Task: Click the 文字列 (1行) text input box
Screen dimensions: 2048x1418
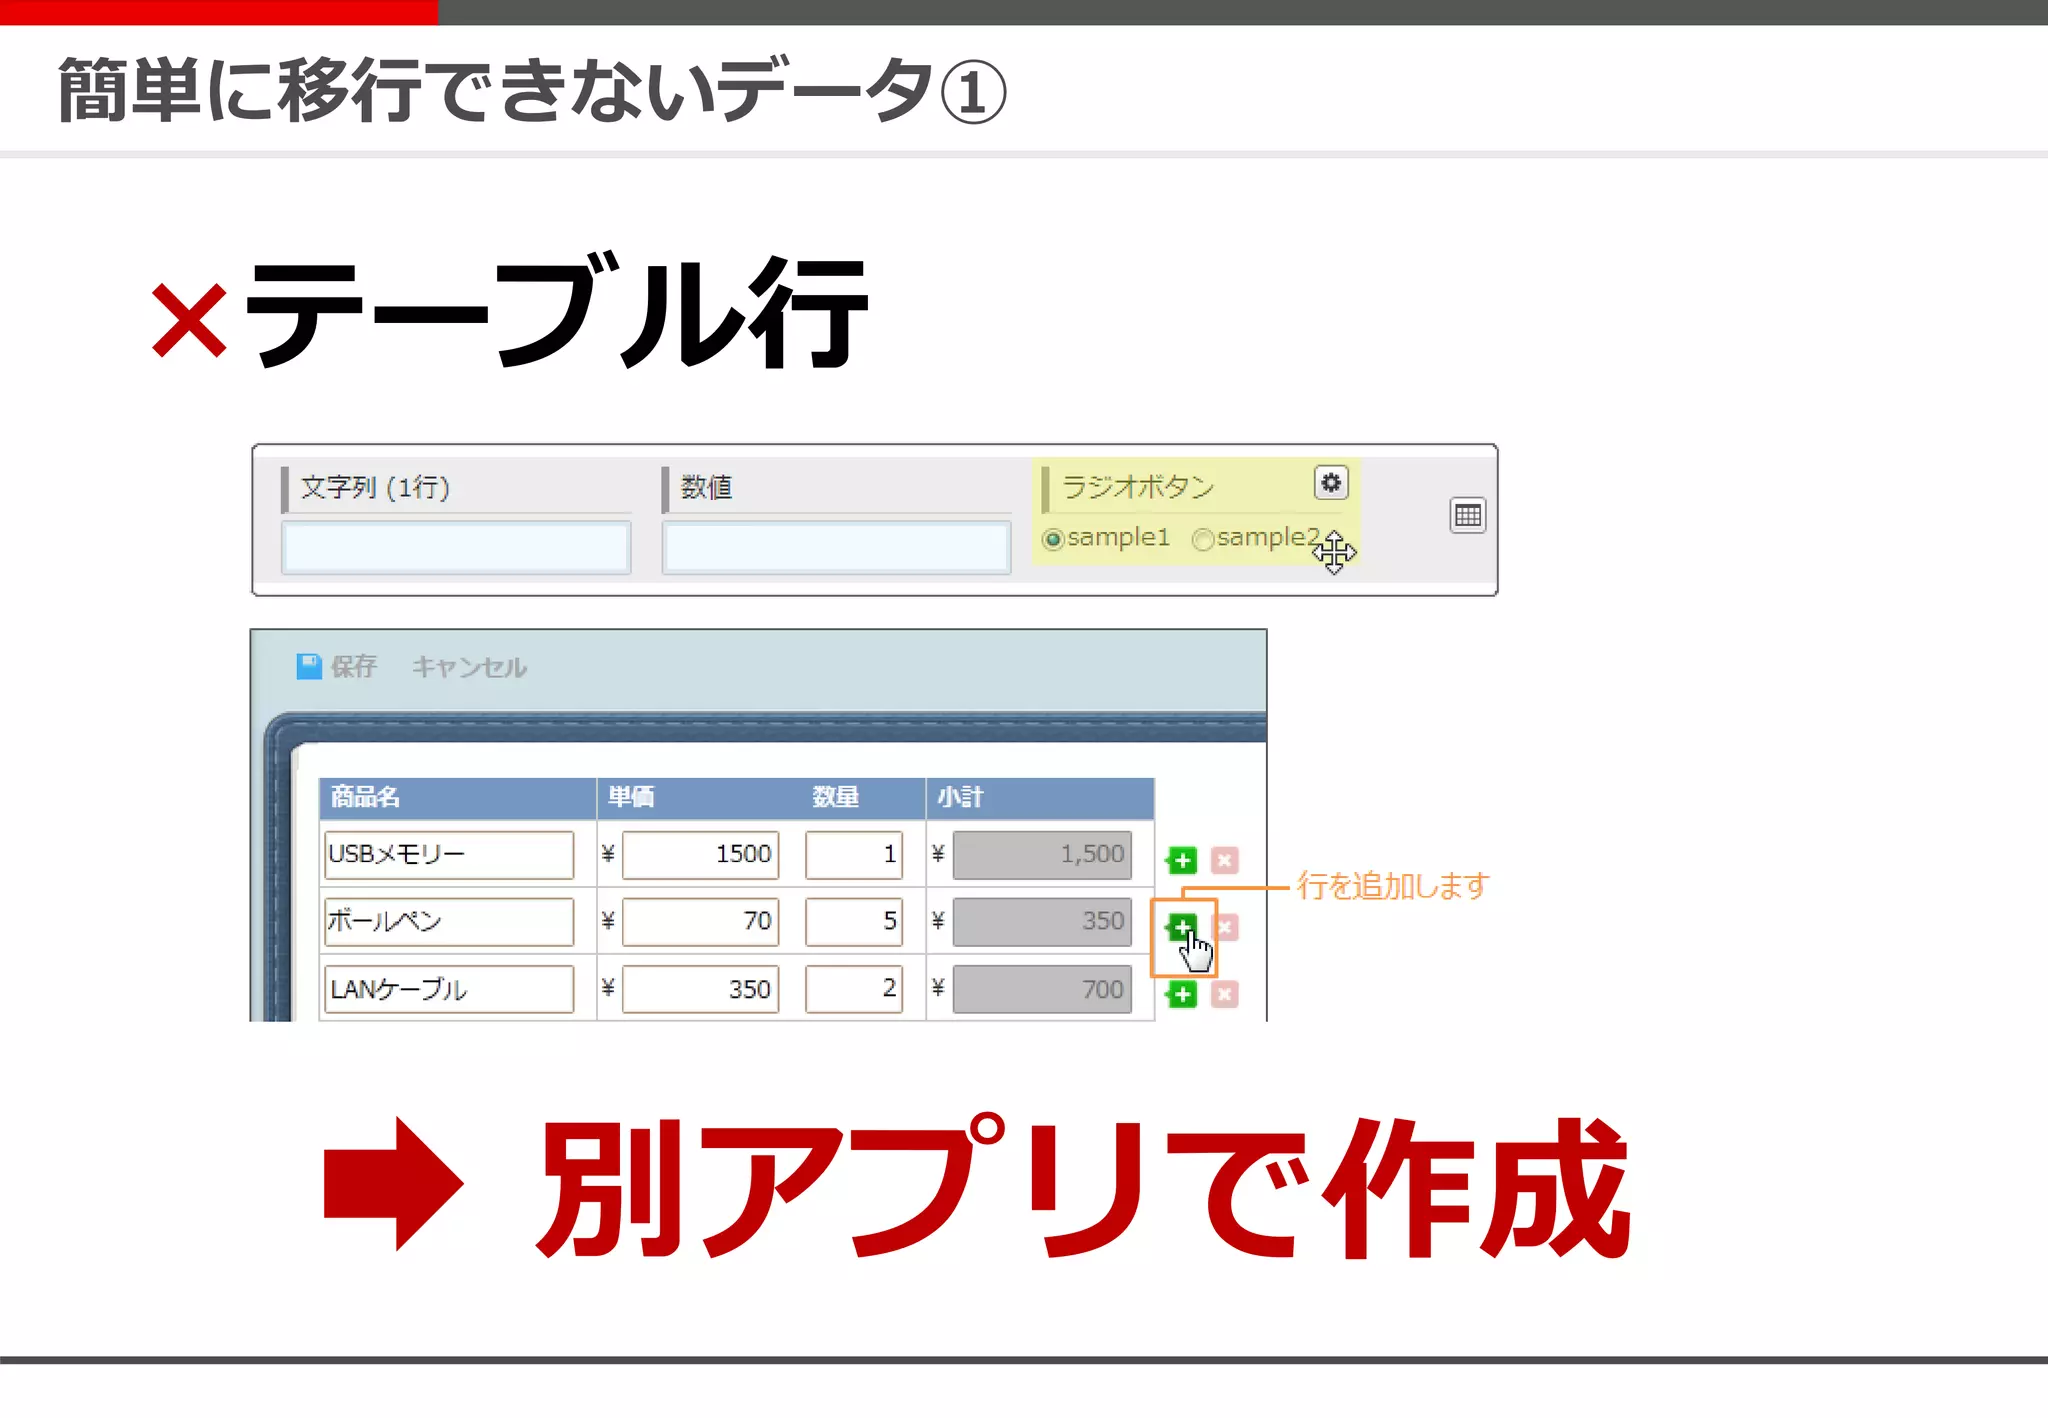Action: click(x=456, y=547)
